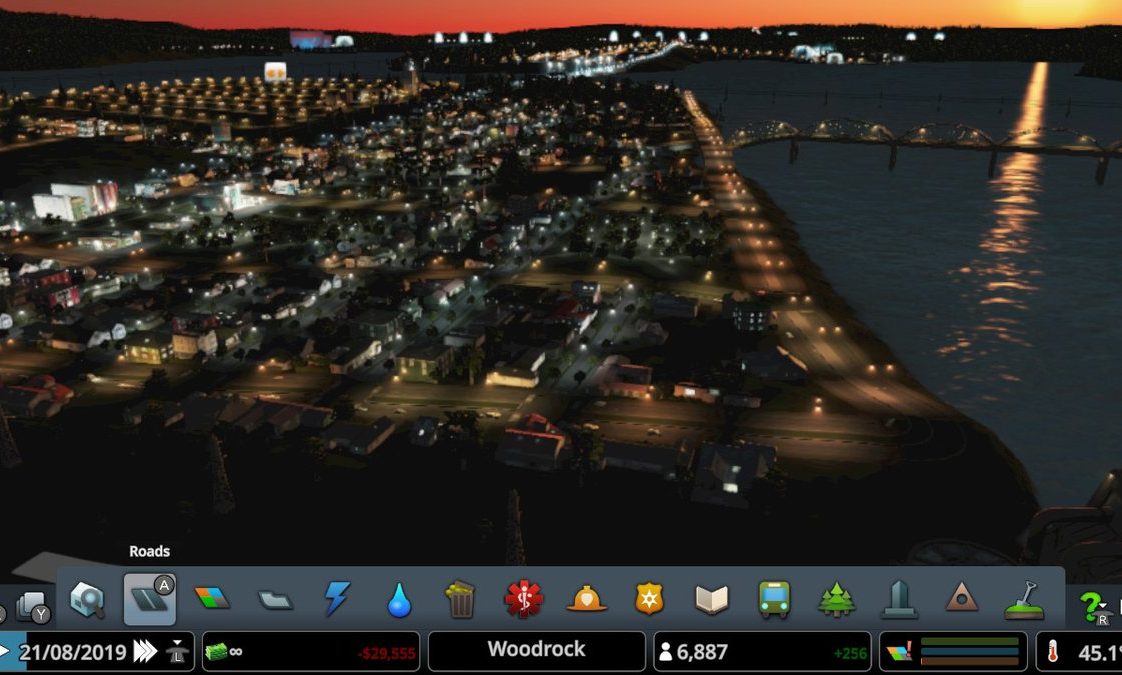1122x675 pixels.
Task: Open the Fire Department menu
Action: 587,598
